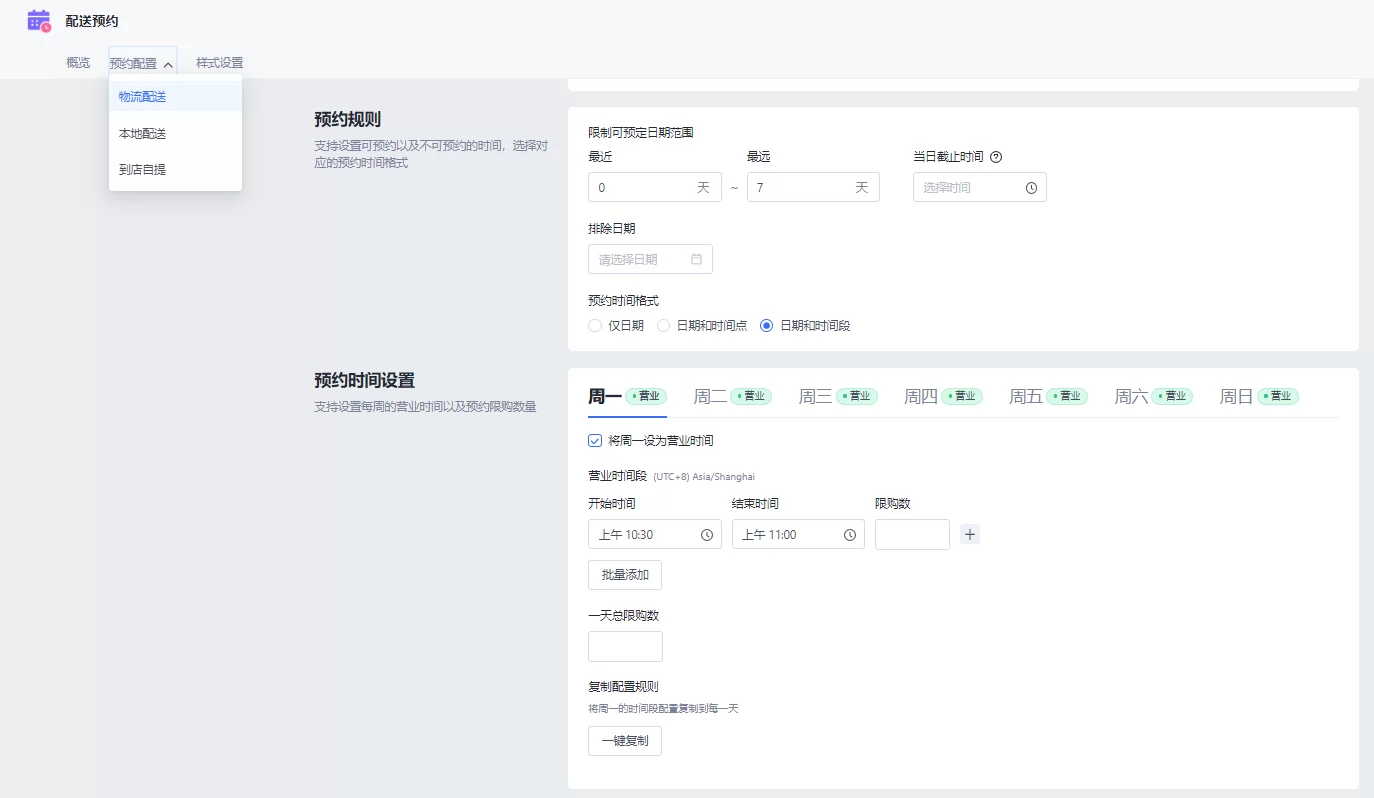Click the 一天总限购数 input field

(624, 646)
